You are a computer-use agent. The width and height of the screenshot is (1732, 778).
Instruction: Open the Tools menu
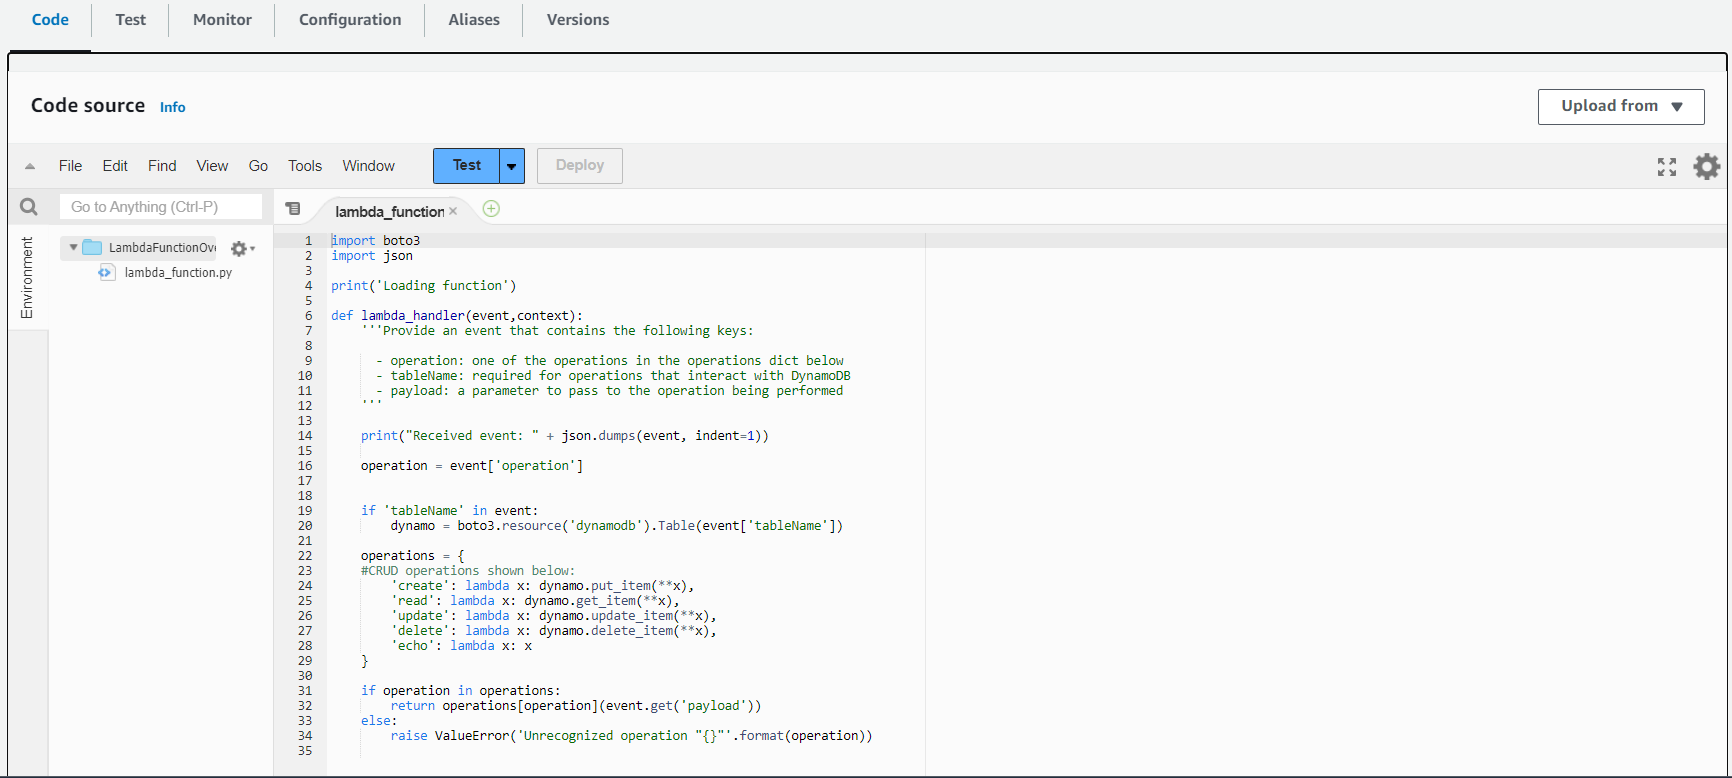pyautogui.click(x=305, y=166)
